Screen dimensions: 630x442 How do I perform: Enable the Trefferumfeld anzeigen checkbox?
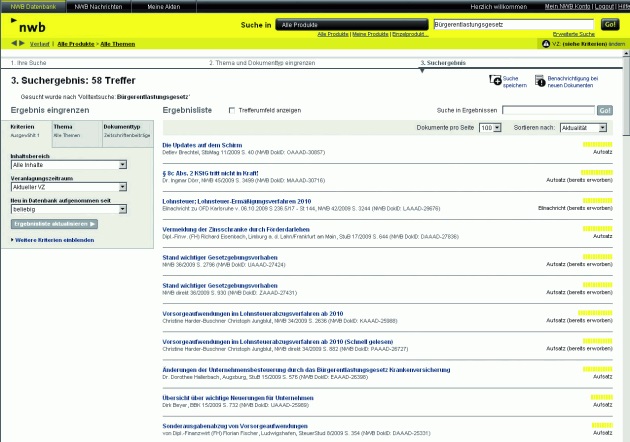[232, 110]
